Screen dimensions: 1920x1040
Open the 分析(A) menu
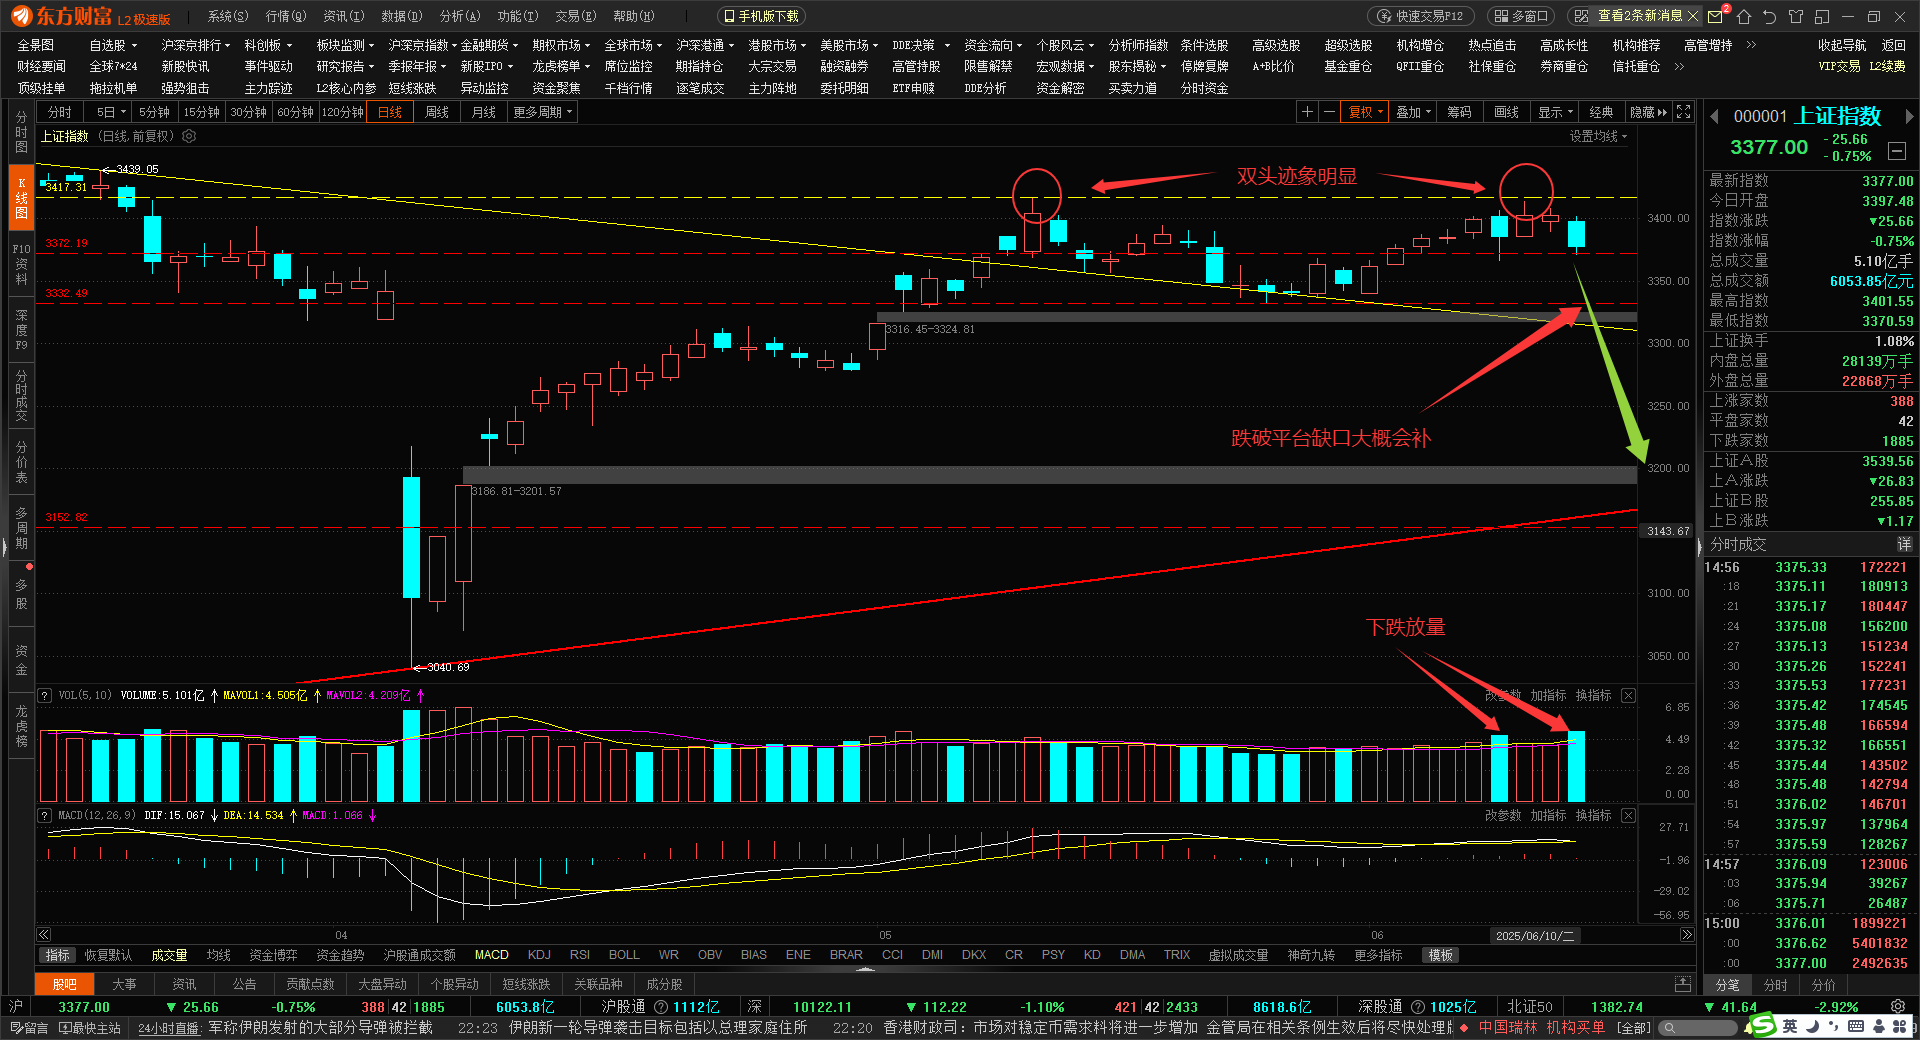click(460, 16)
